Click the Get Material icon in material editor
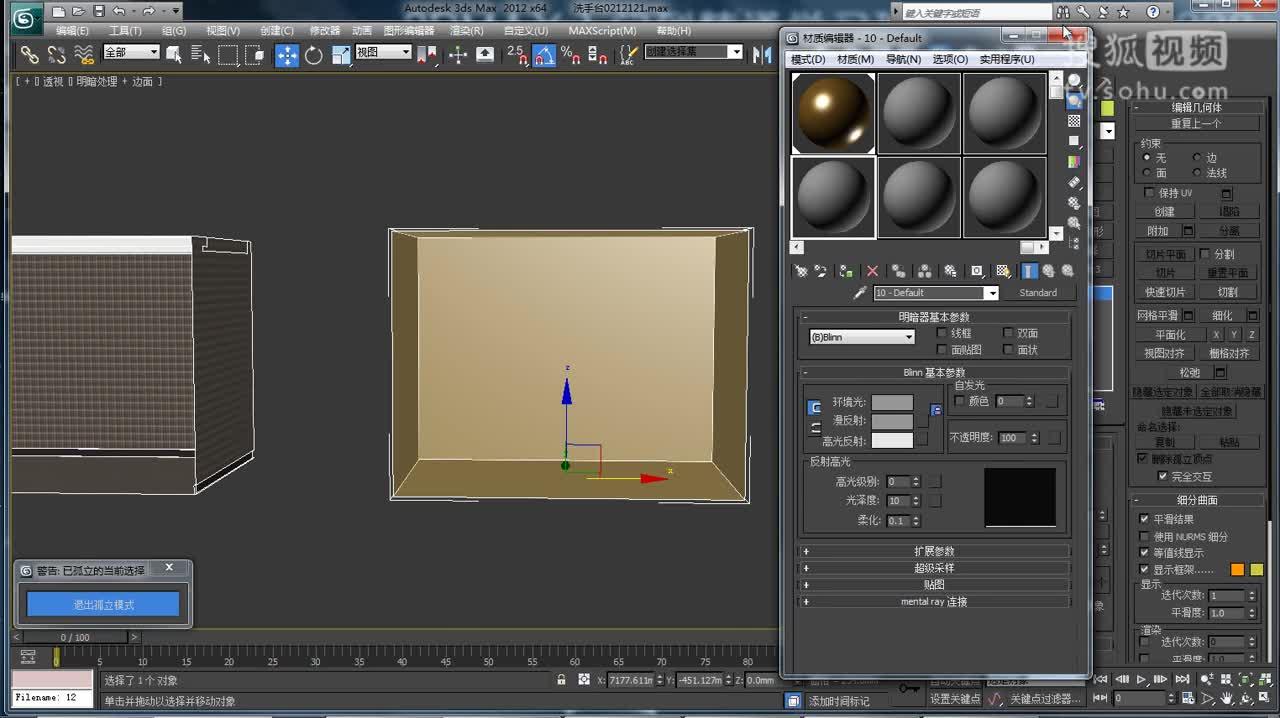The height and width of the screenshot is (718, 1280). (802, 270)
